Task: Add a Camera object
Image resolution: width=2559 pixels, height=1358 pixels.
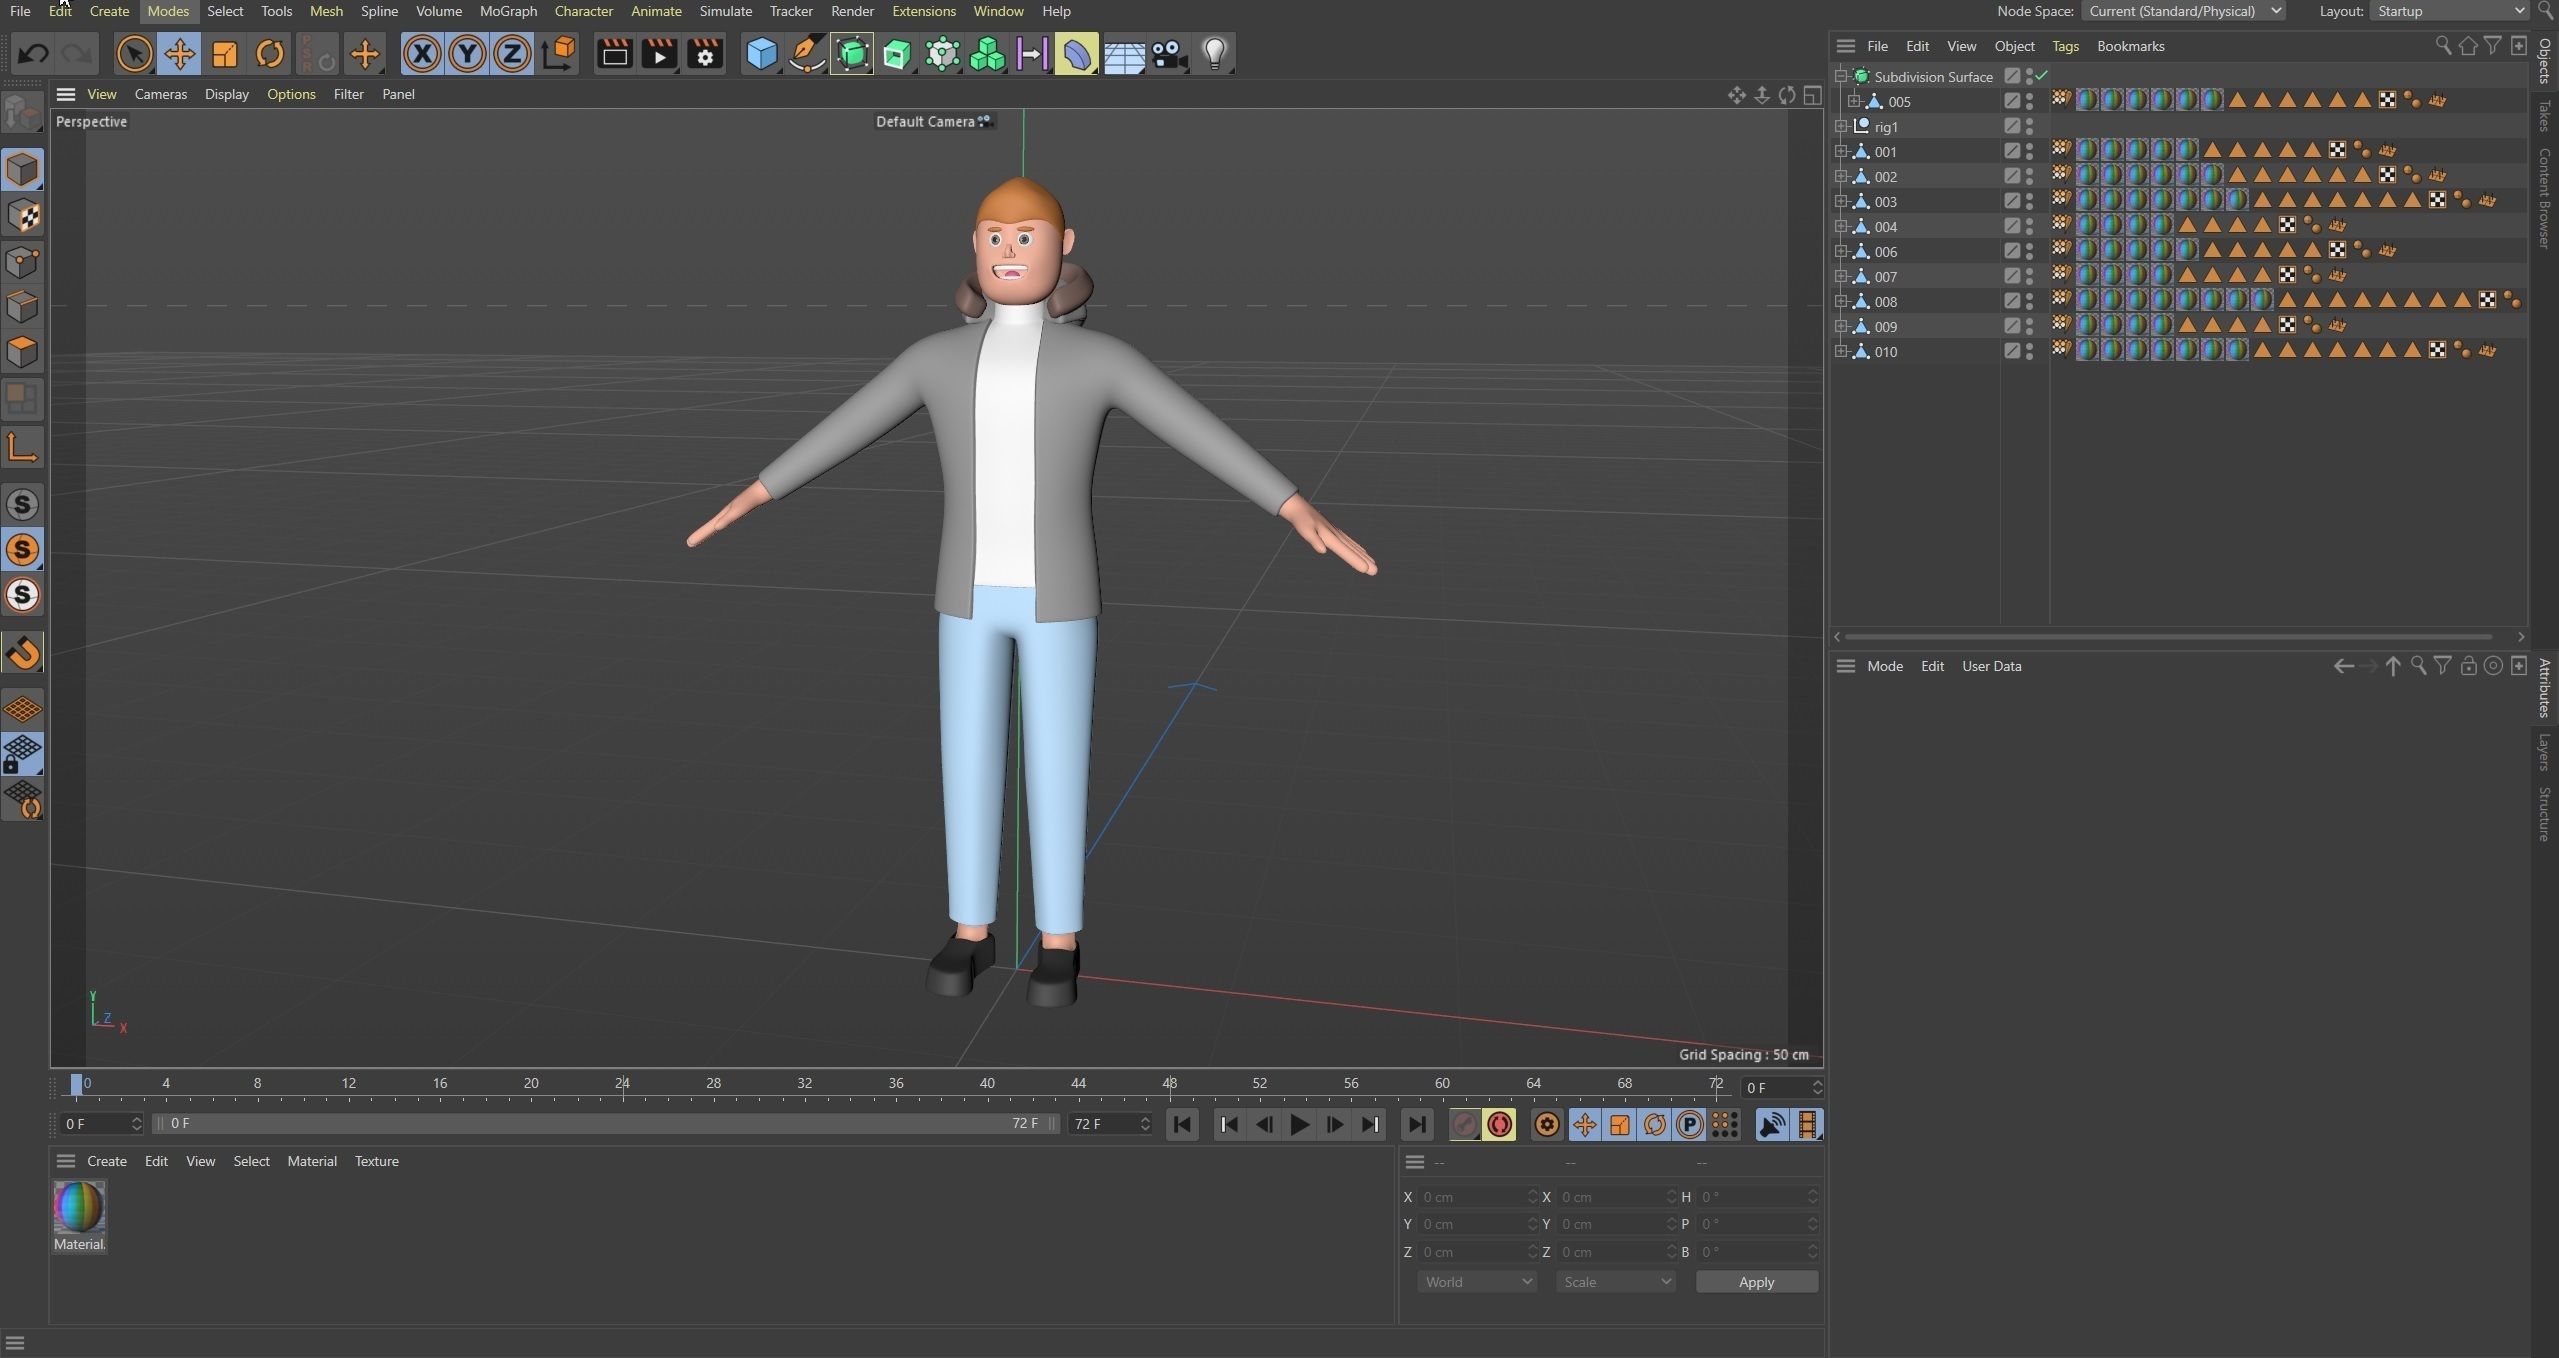Action: [x=1168, y=54]
